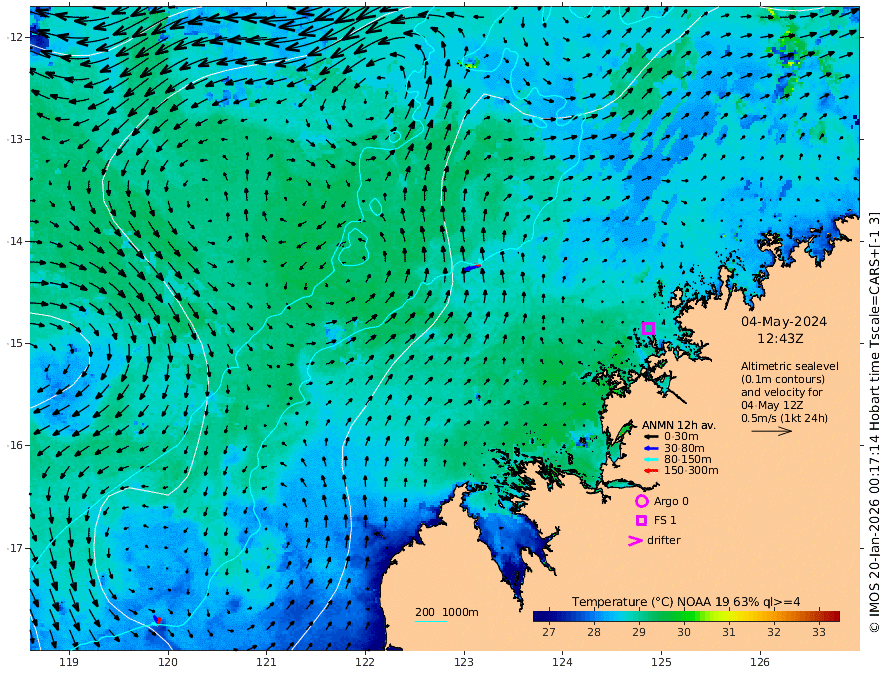The width and height of the screenshot is (880, 680).
Task: Click the temperature colorbar
Action: (x=686, y=616)
